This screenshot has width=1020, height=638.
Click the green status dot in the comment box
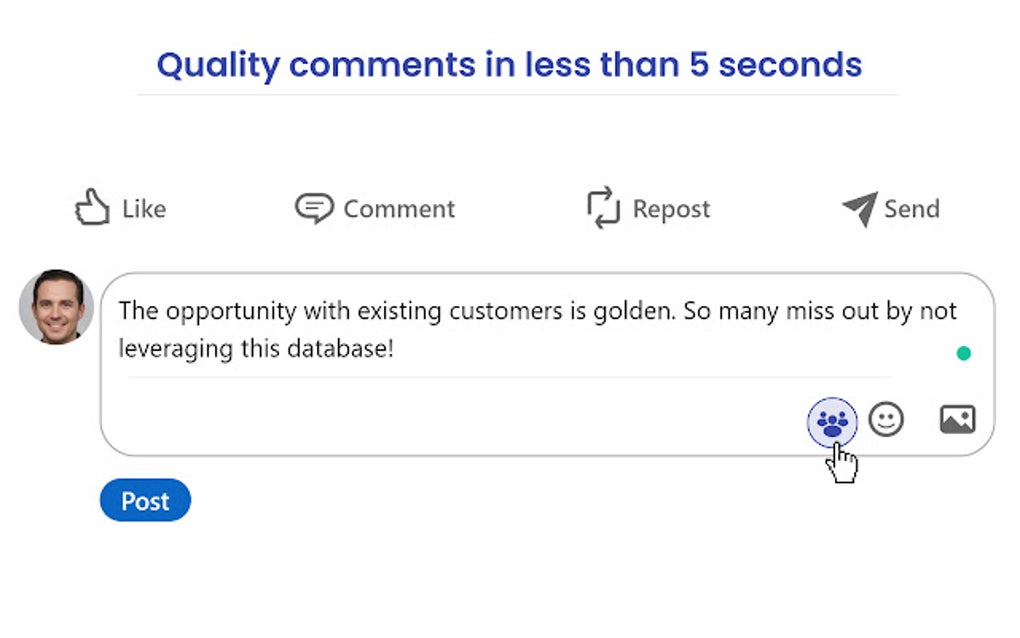click(x=963, y=353)
